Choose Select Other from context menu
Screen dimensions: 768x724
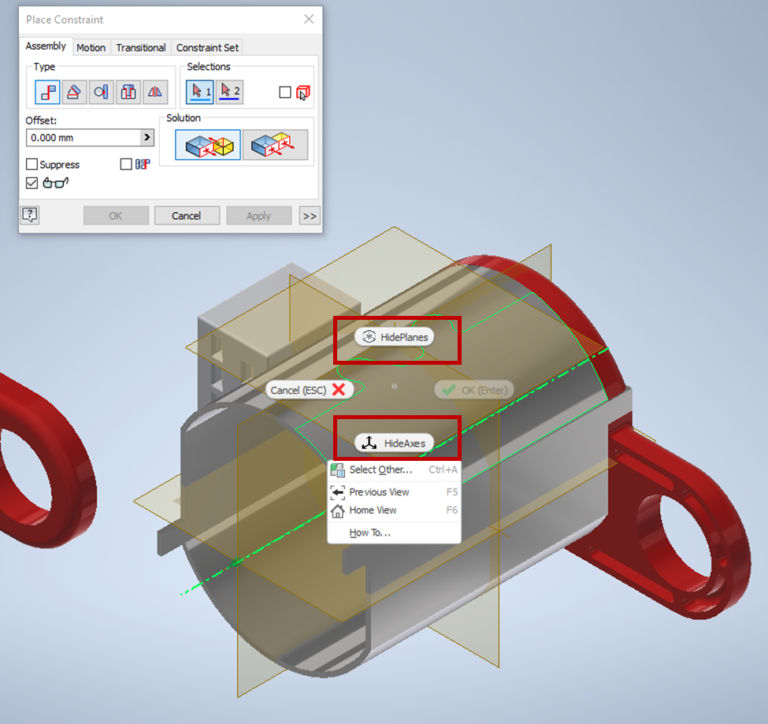[394, 470]
